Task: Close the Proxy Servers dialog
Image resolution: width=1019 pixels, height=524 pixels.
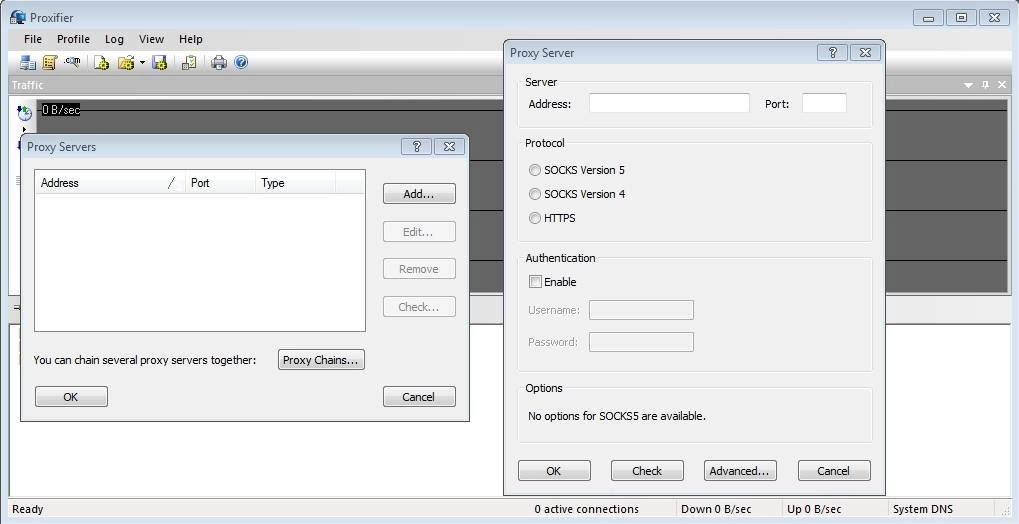Action: click(449, 146)
